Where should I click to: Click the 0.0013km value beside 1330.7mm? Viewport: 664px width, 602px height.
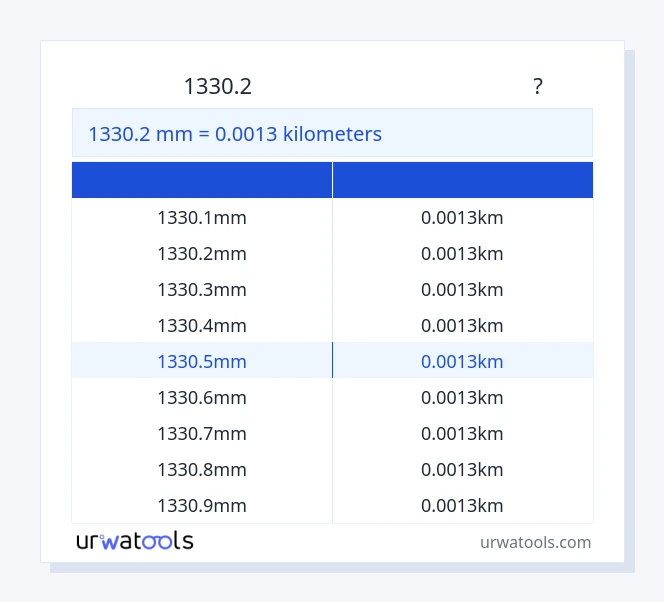462,433
